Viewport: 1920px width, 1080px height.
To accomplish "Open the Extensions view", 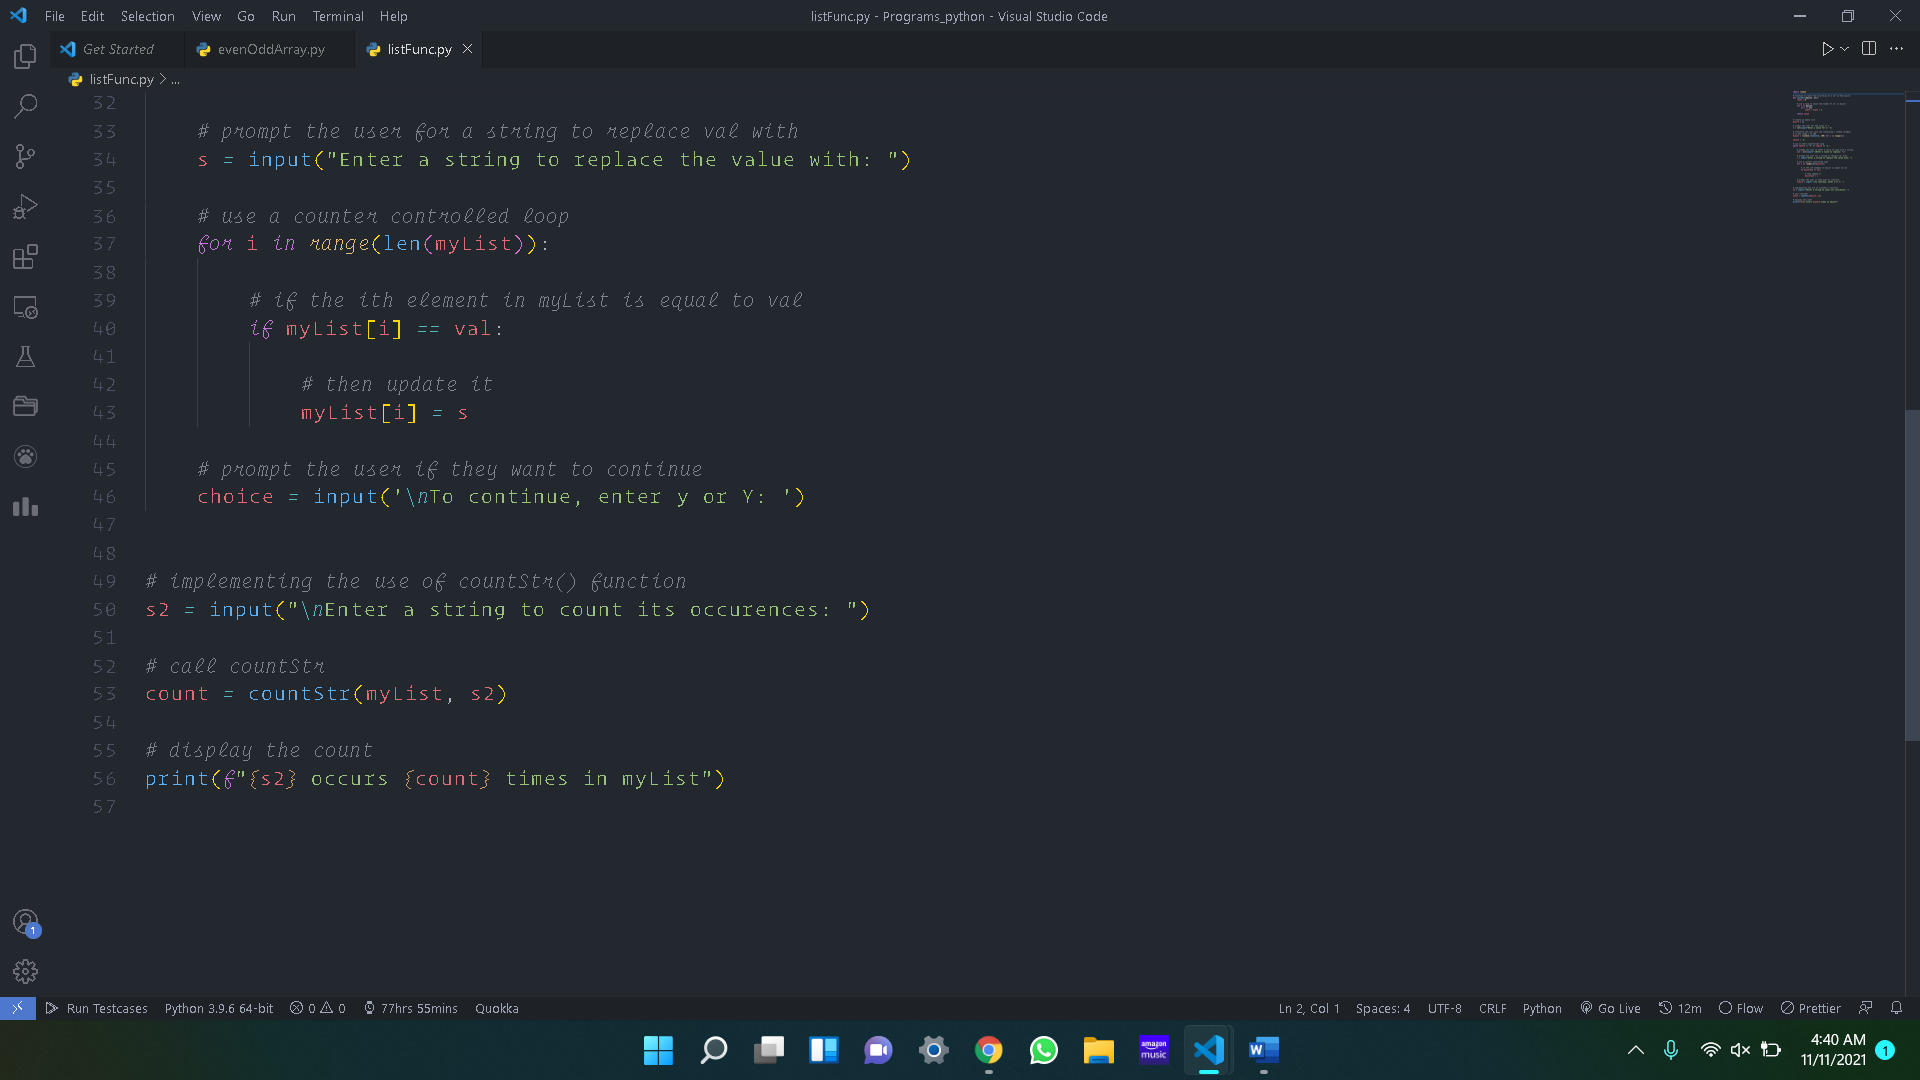I will (25, 257).
